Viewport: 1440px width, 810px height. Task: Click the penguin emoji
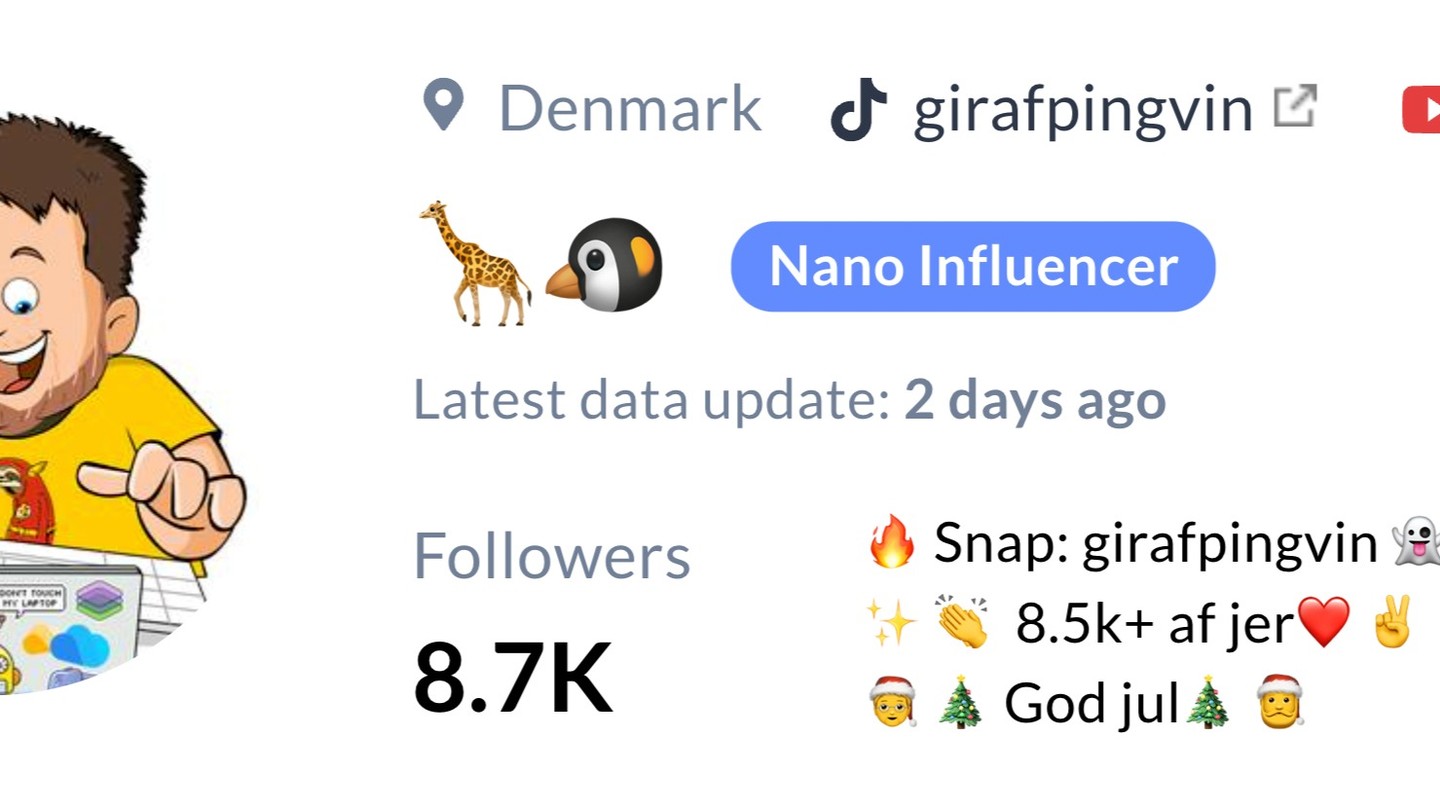click(606, 265)
